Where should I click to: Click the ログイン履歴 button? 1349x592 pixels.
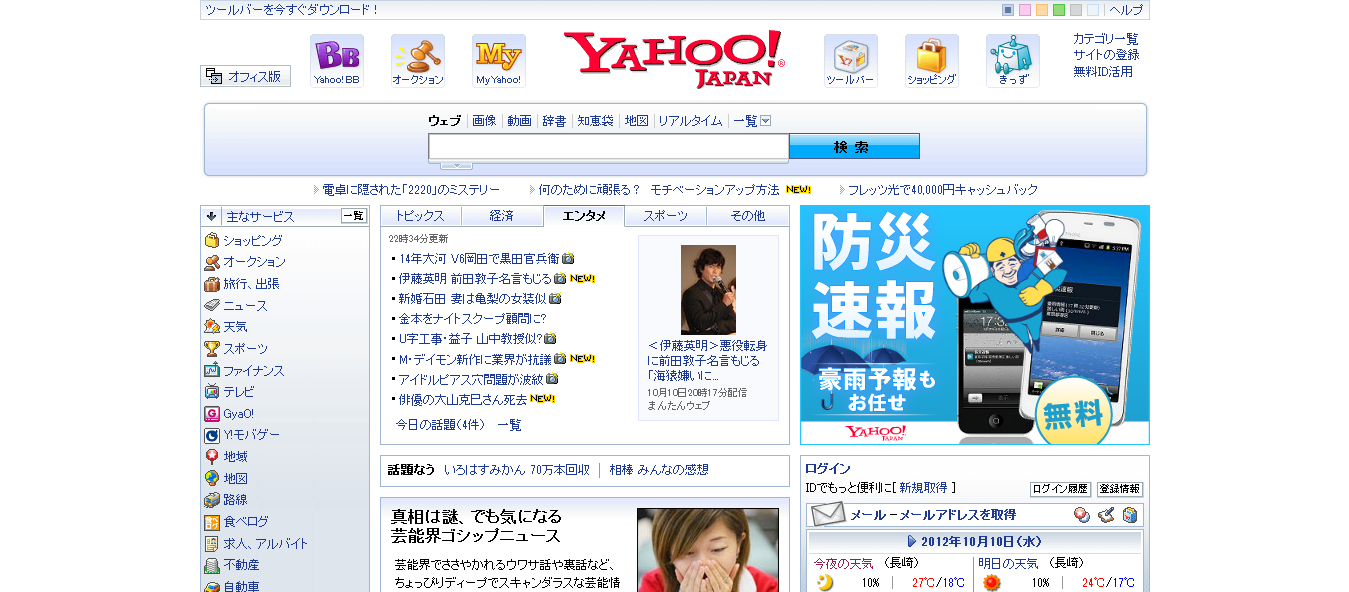pos(1060,489)
